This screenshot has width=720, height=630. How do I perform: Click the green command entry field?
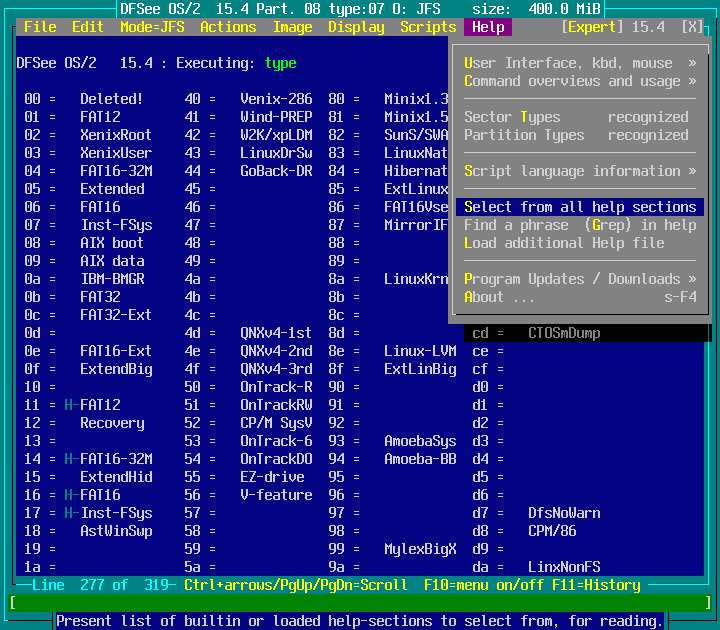coord(360,602)
